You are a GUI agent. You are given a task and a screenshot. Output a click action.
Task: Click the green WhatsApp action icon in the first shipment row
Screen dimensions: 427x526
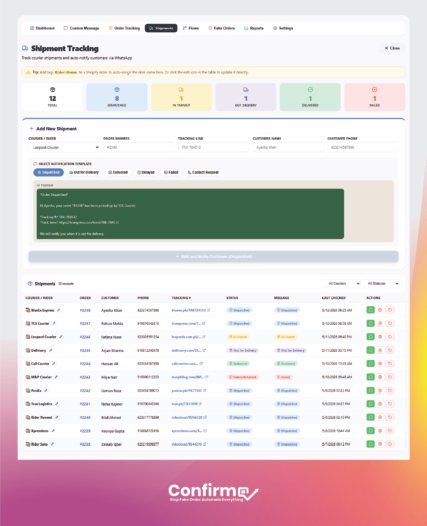(370, 310)
